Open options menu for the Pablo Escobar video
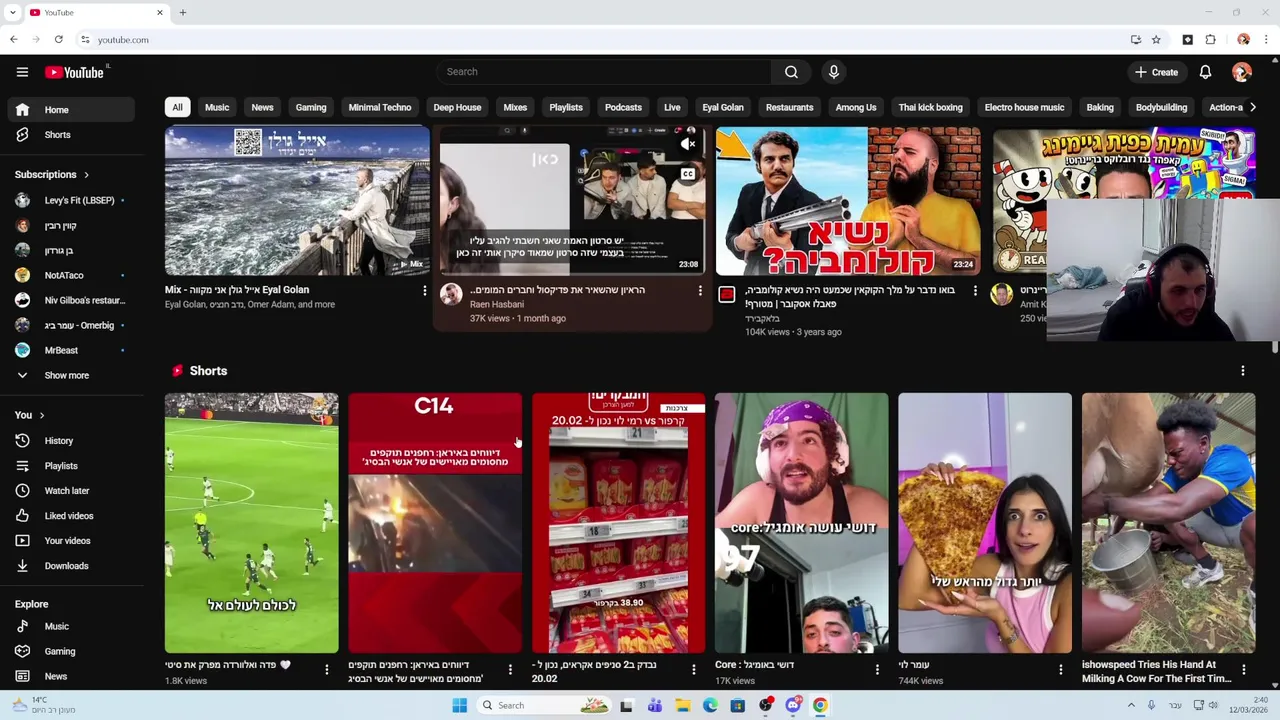Image resolution: width=1280 pixels, height=720 pixels. click(x=975, y=291)
